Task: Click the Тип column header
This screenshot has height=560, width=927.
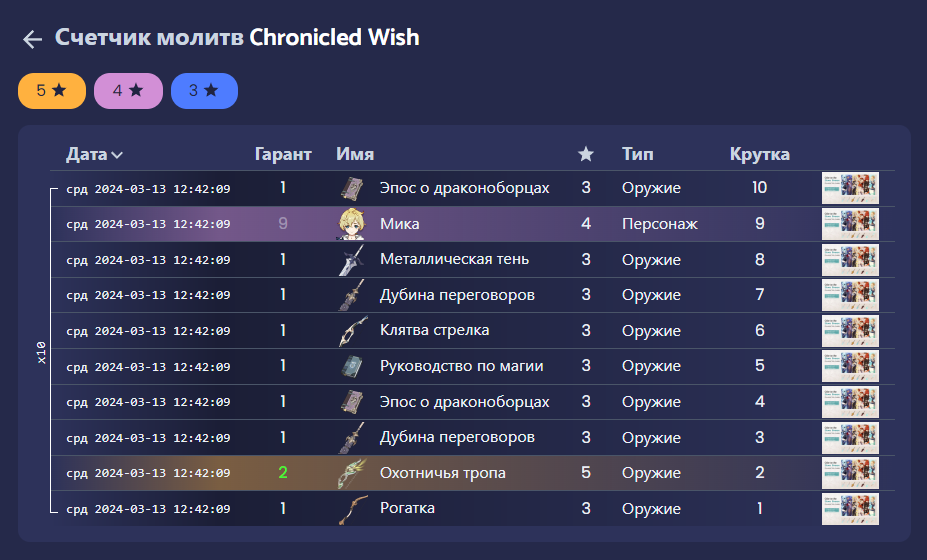Action: (638, 154)
